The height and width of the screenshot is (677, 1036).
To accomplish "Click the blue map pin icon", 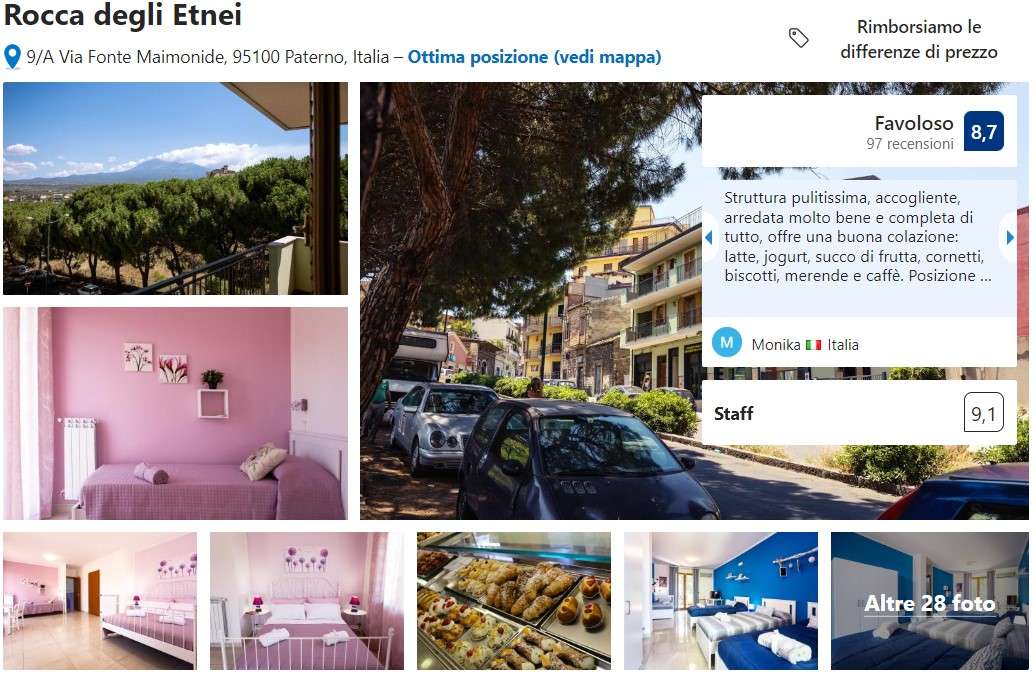I will point(12,57).
